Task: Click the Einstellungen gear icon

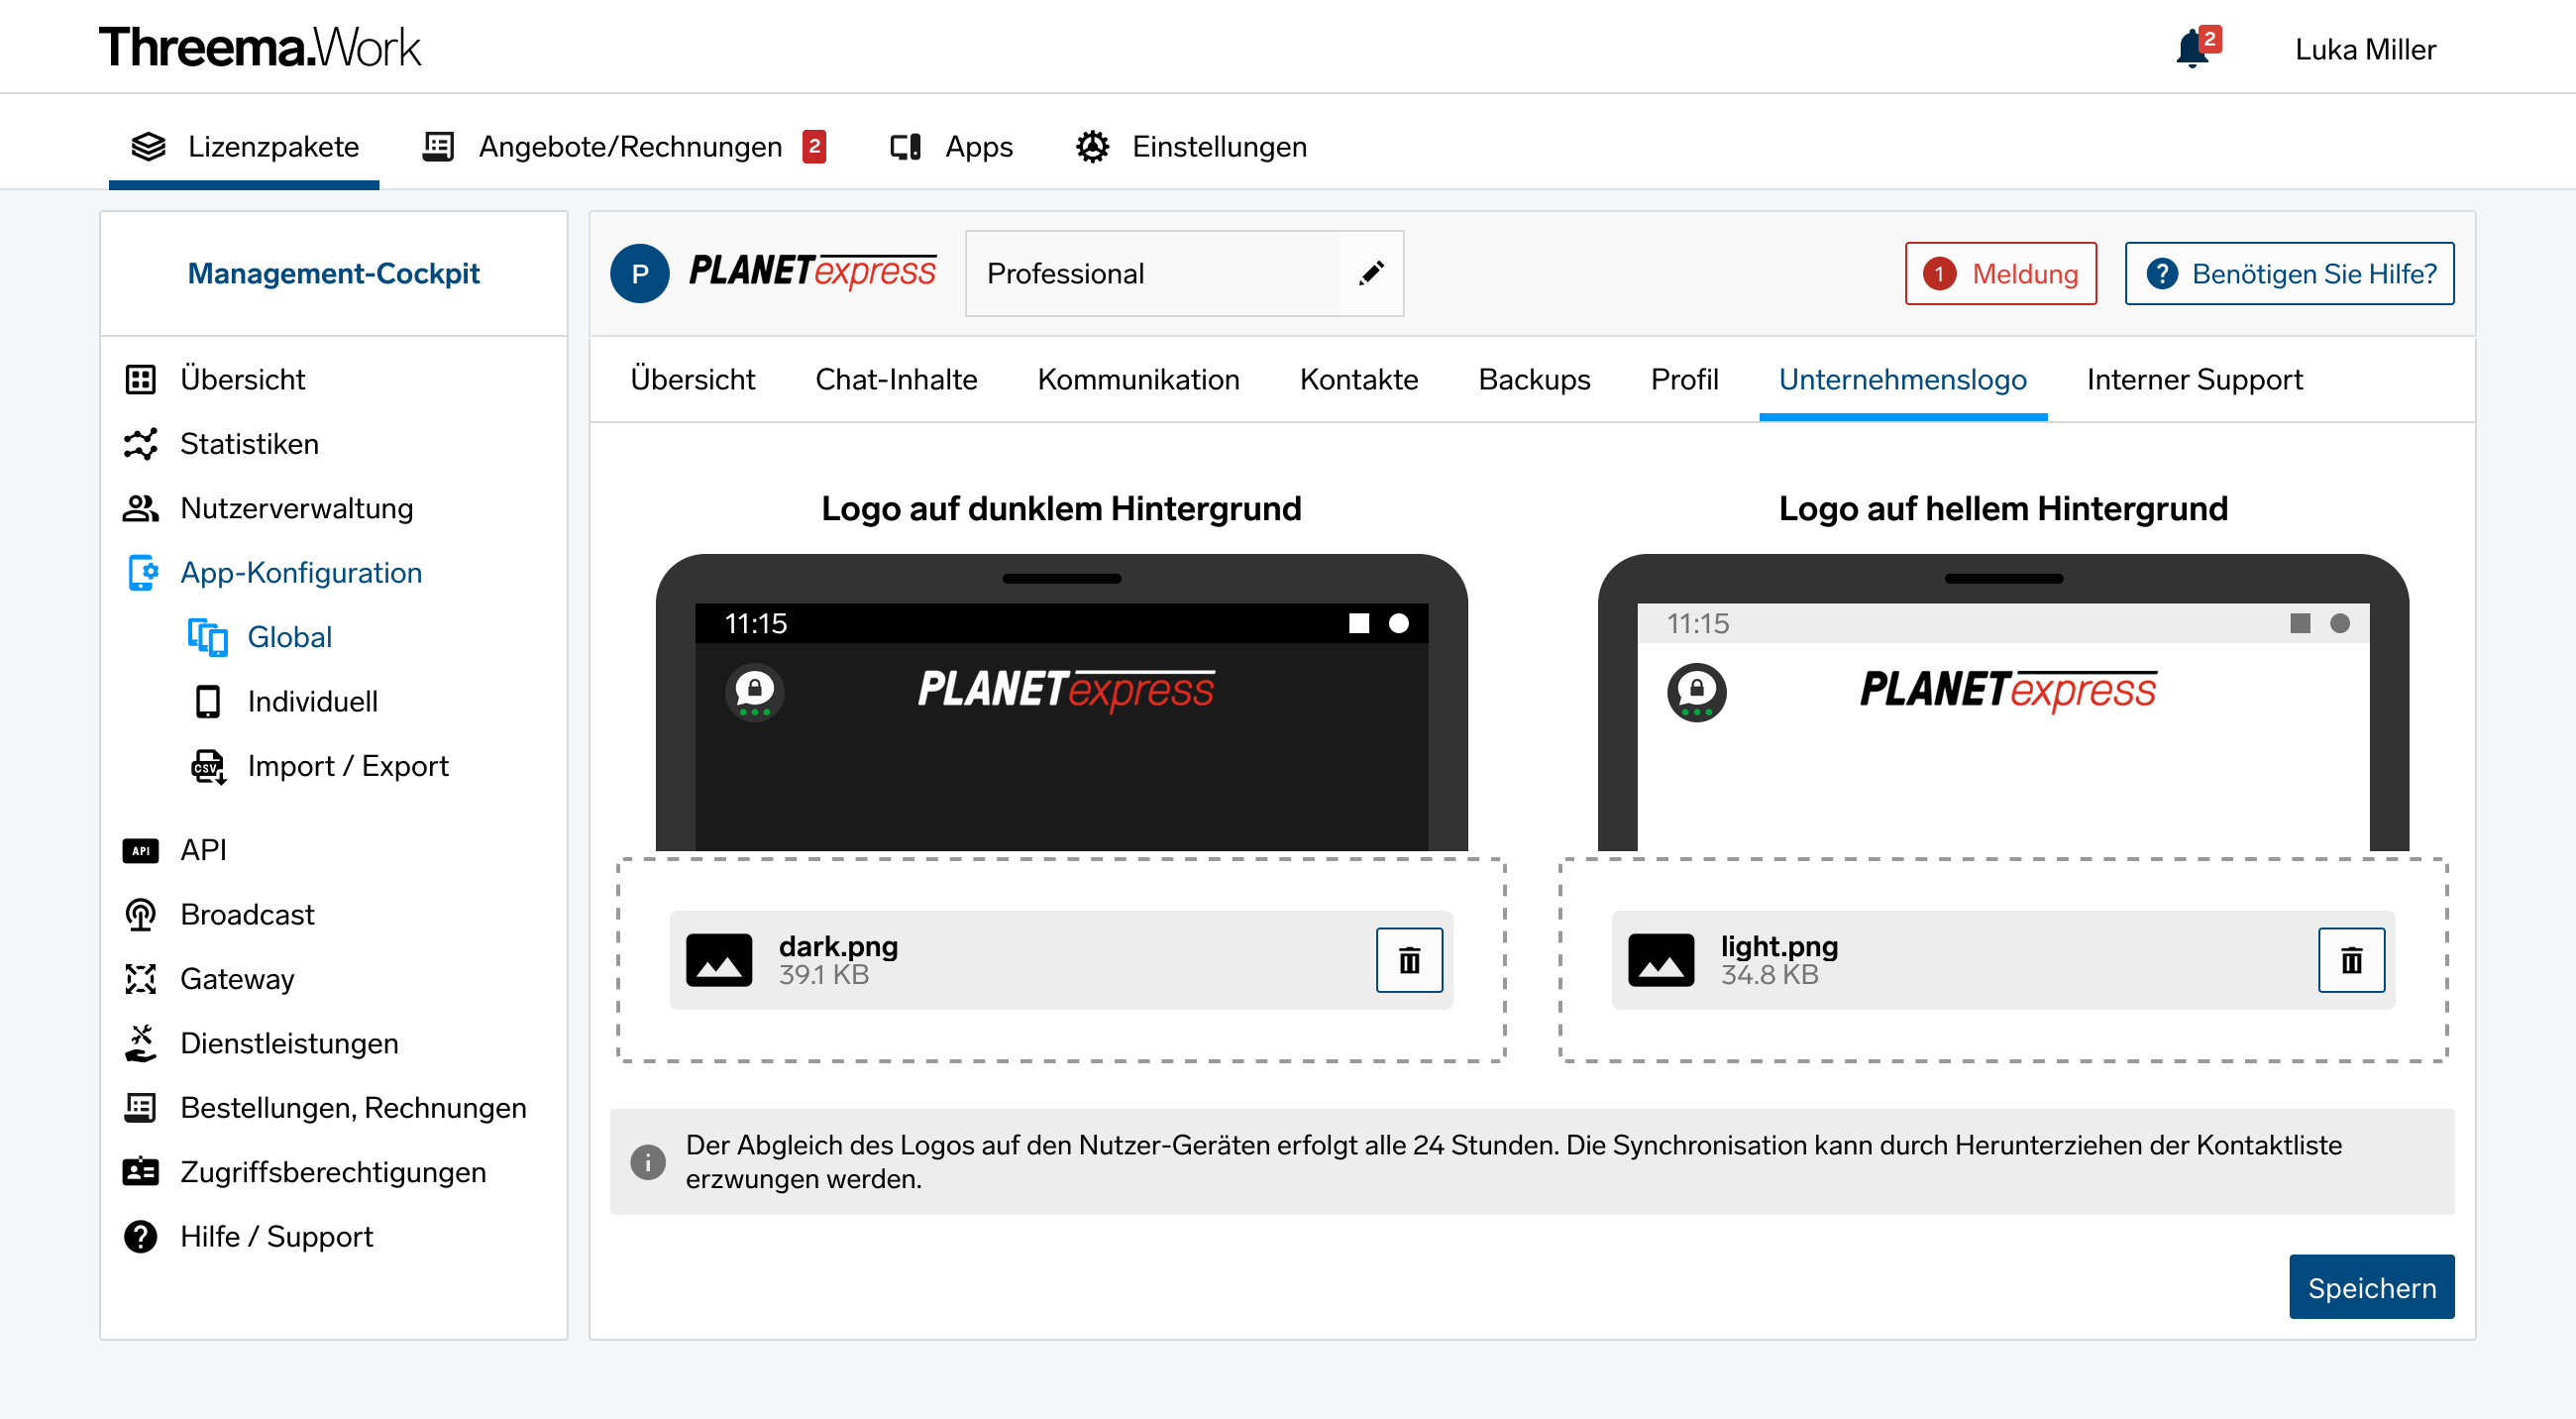Action: [x=1092, y=147]
